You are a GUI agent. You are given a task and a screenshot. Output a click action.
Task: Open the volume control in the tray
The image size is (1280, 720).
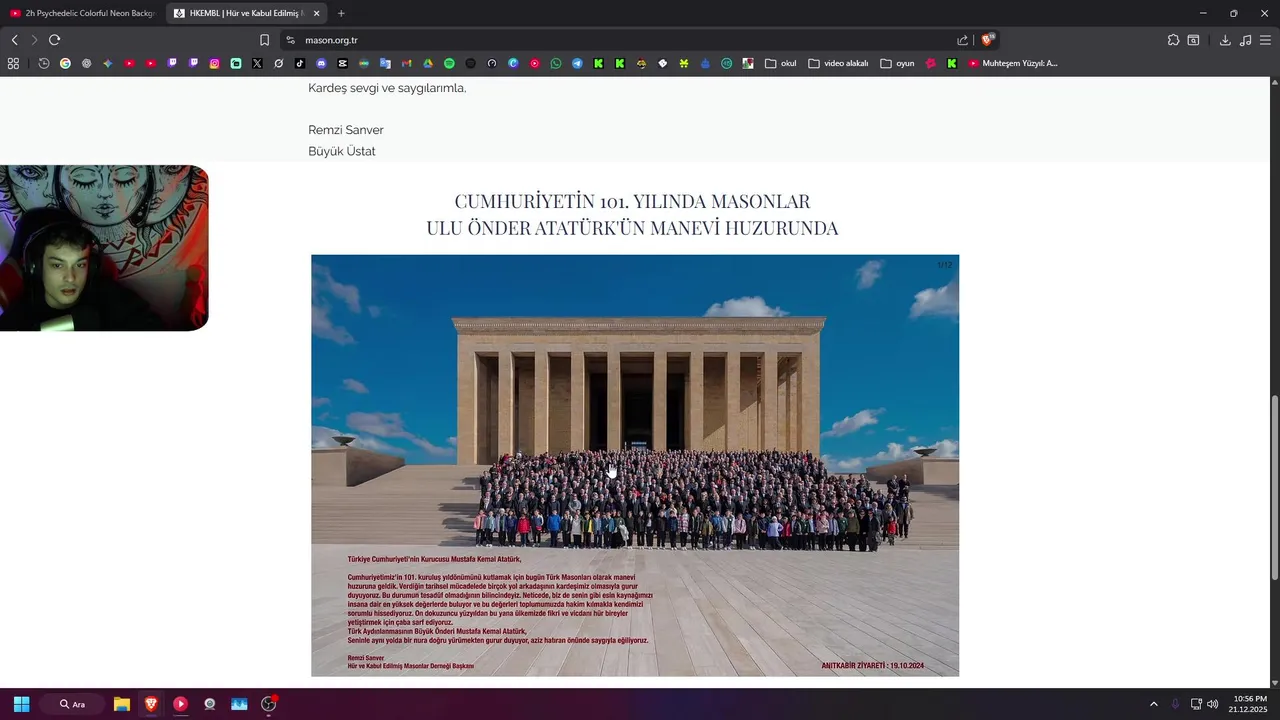1212,704
